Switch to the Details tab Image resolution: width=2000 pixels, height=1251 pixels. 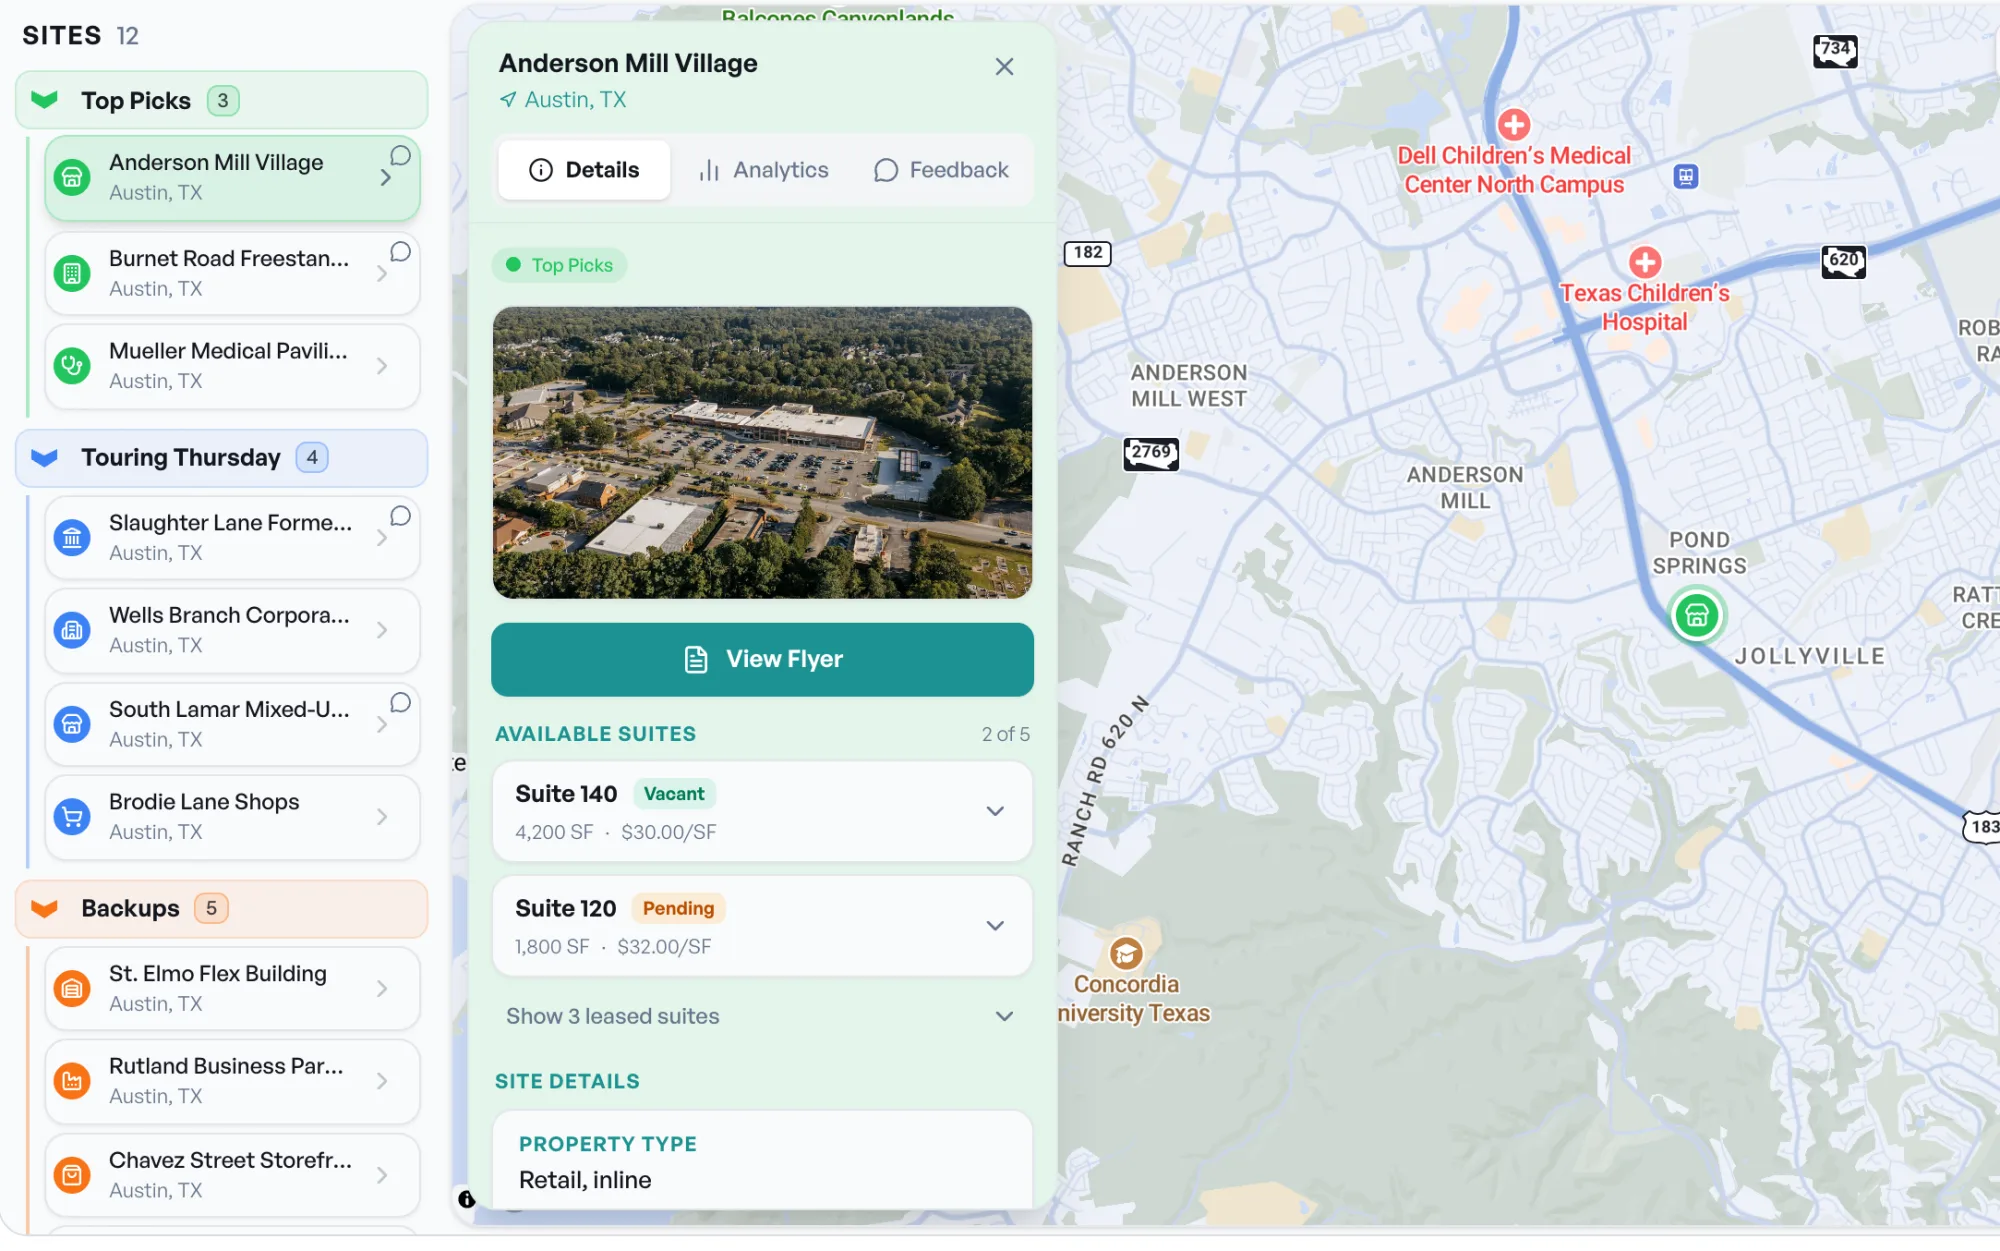[584, 170]
